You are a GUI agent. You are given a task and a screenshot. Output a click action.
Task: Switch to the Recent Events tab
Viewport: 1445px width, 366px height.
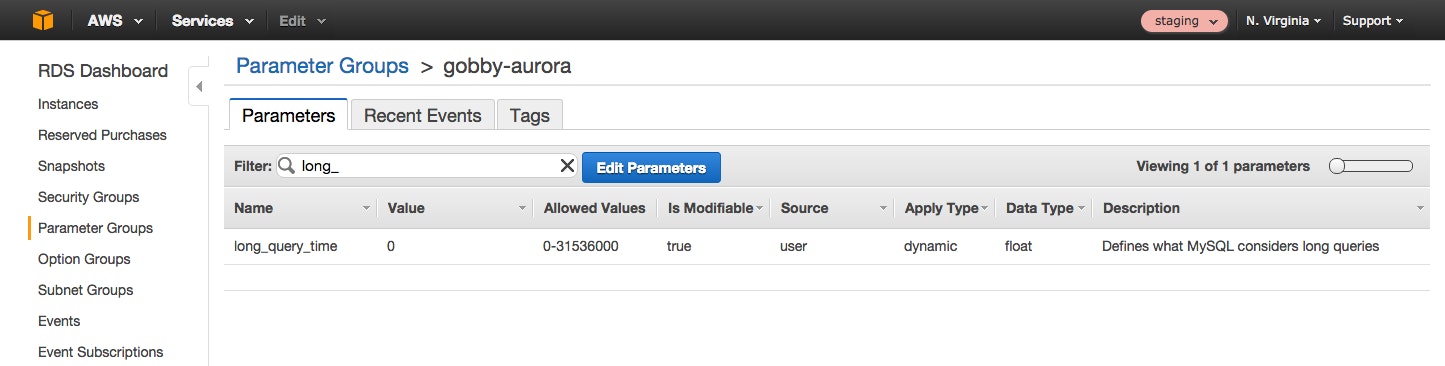click(422, 115)
